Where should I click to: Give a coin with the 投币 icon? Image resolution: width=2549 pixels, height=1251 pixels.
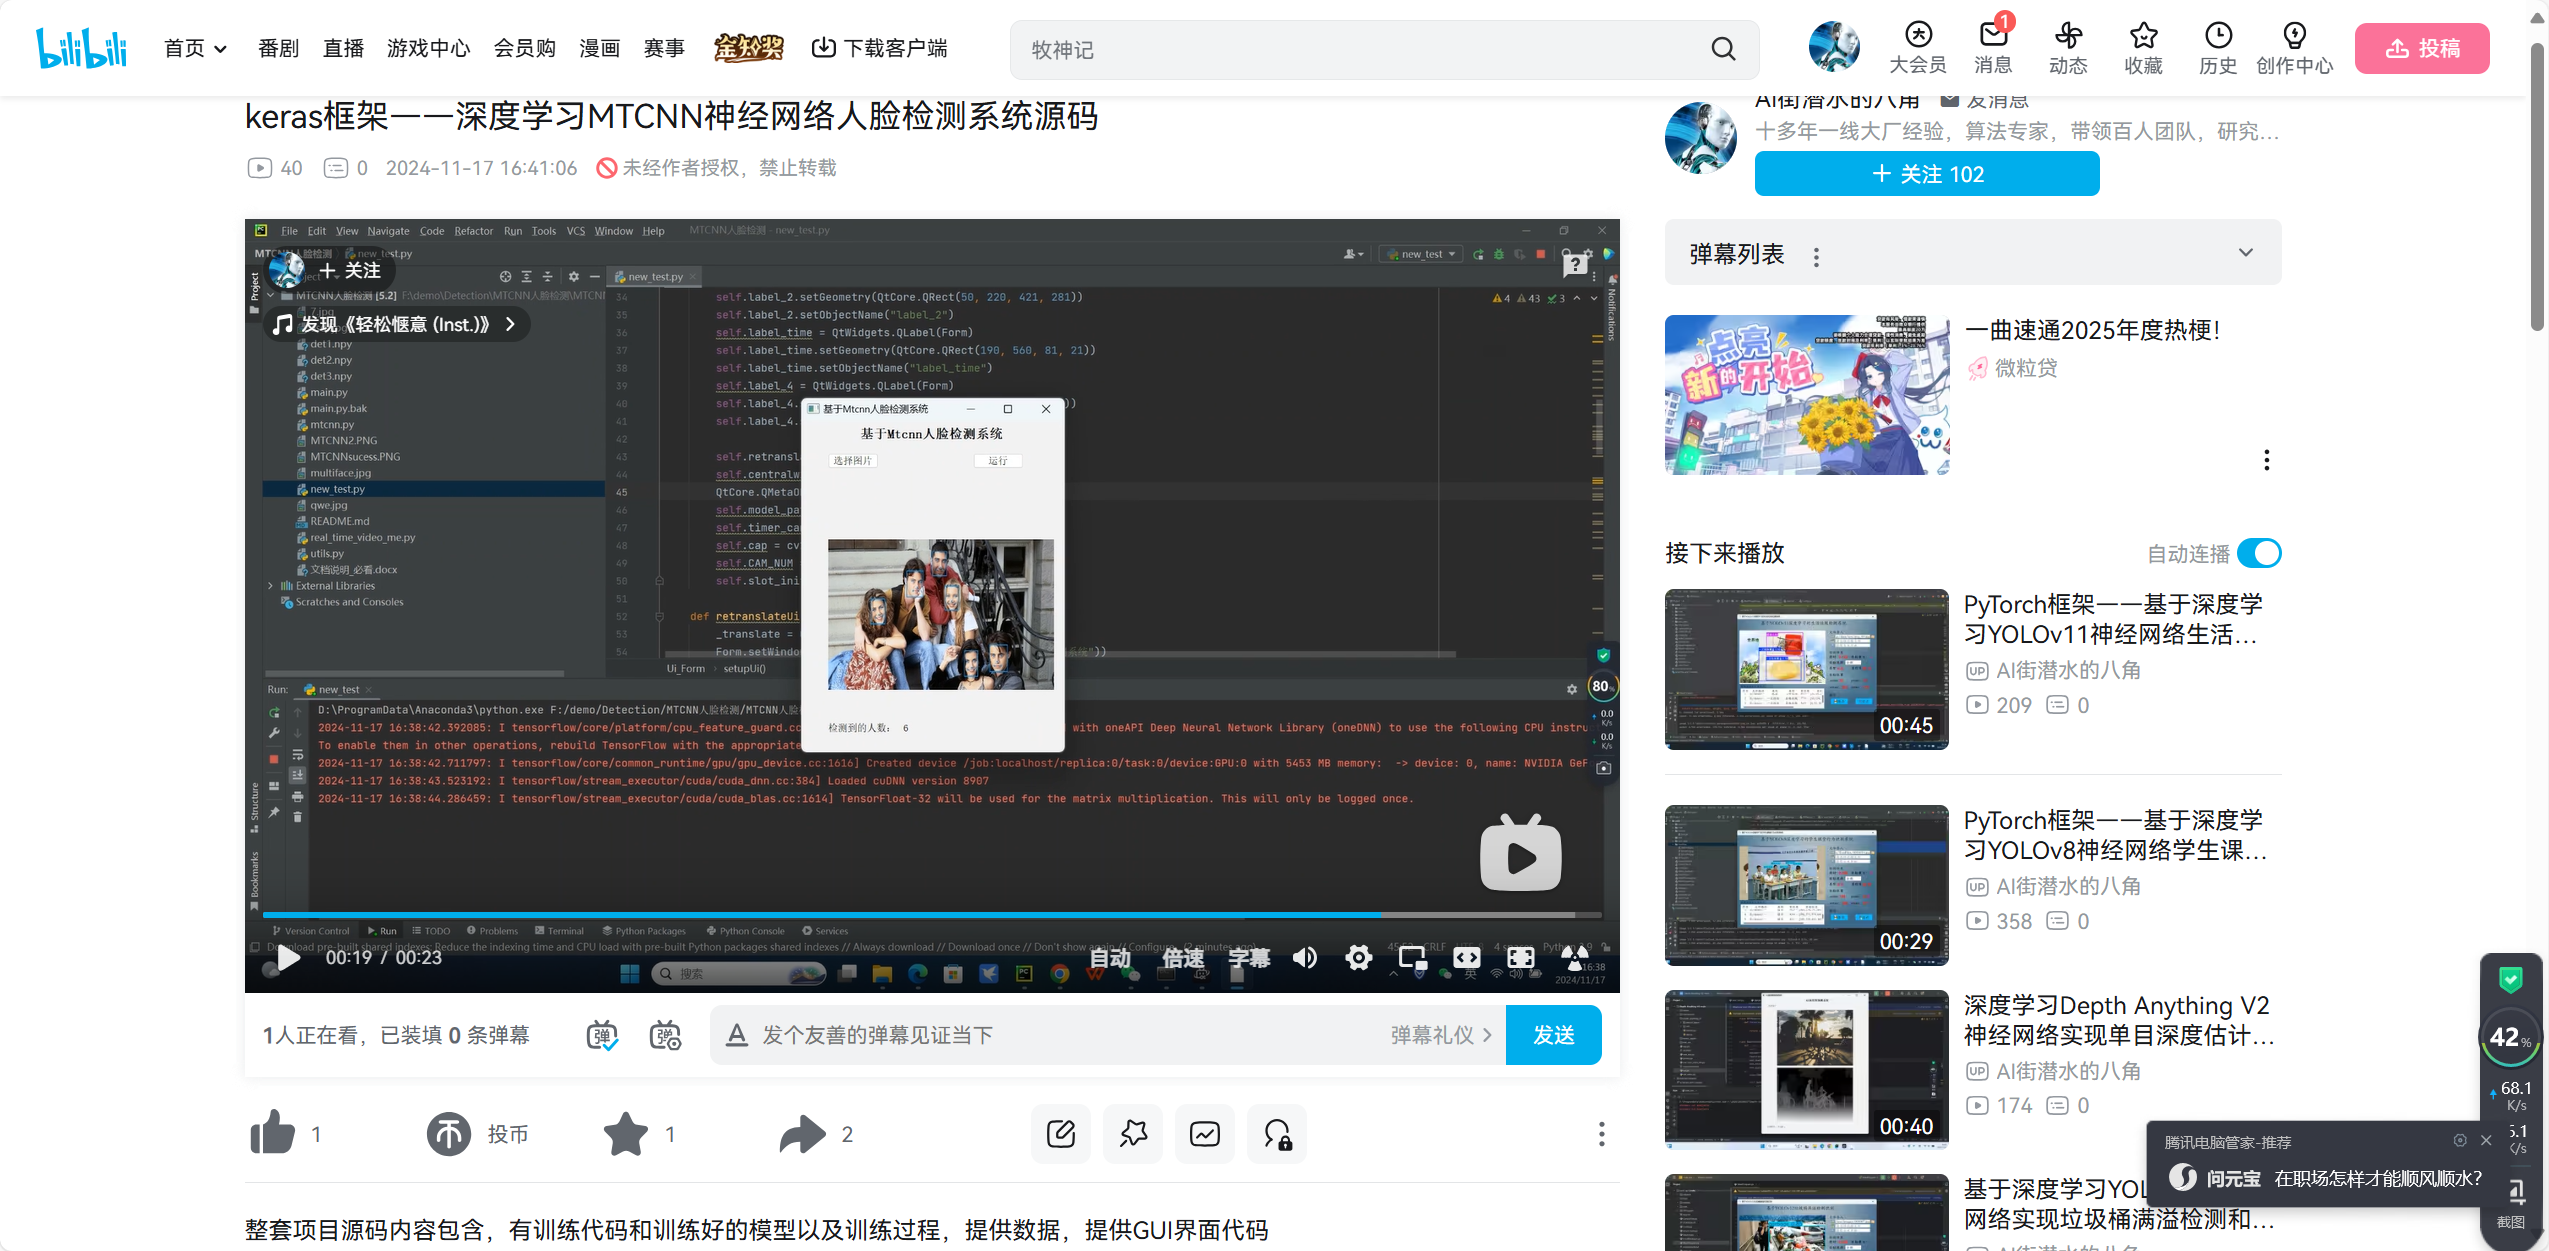tap(449, 1133)
